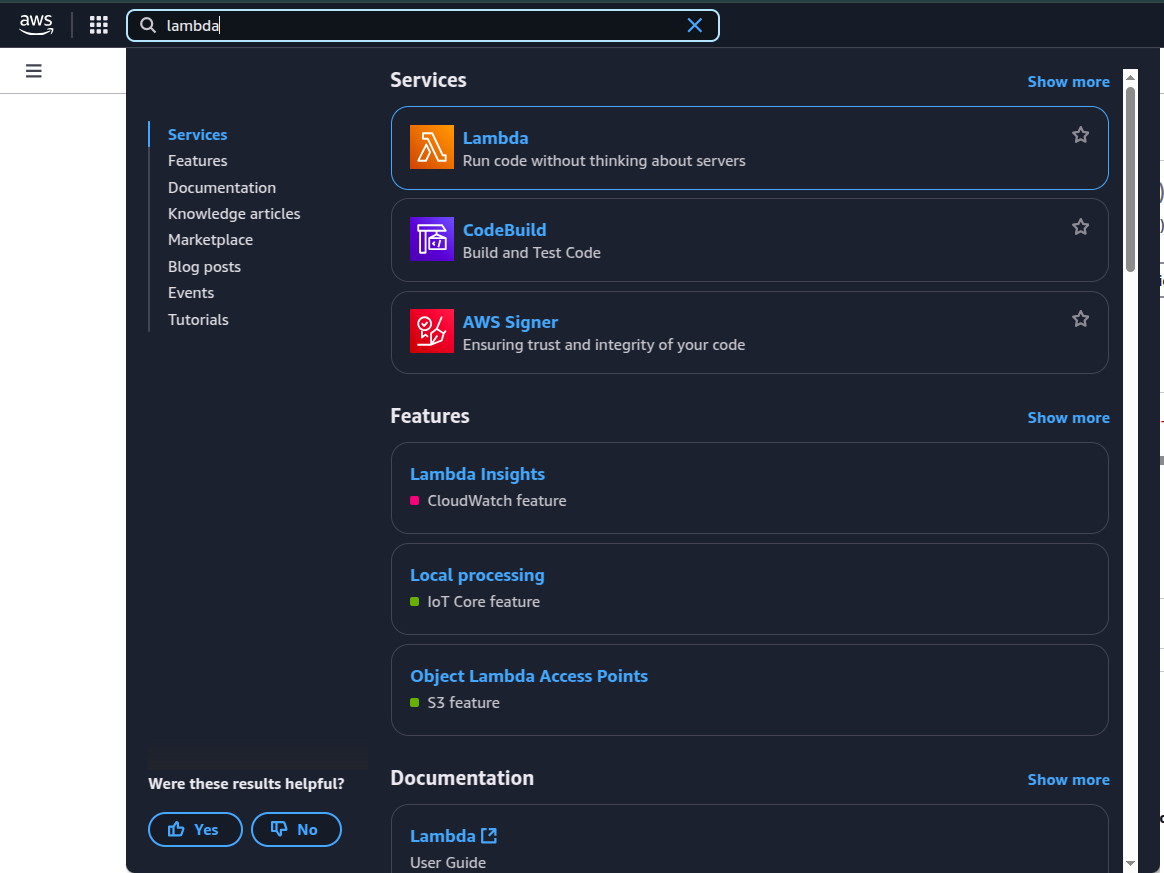Open Lambda User Guide via external-link icon
Image resolution: width=1164 pixels, height=873 pixels.
click(489, 834)
